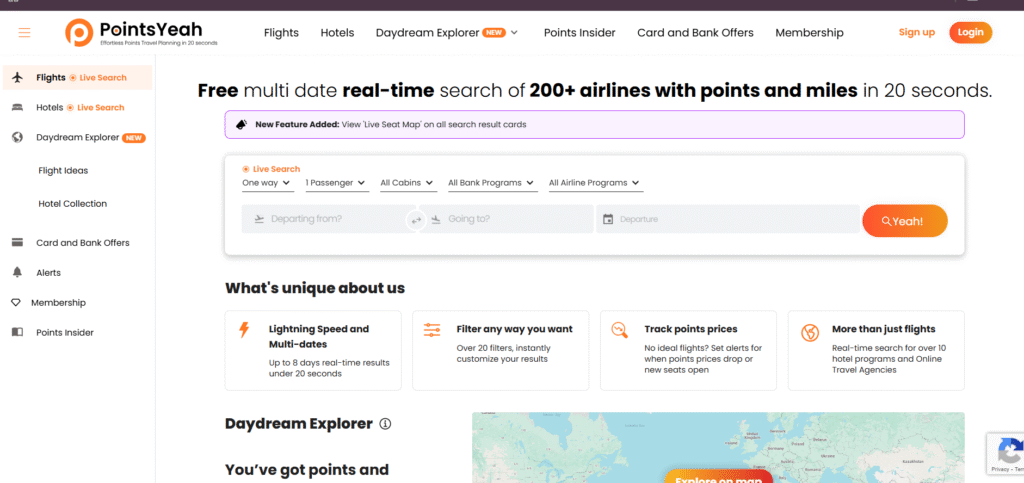Click the world map preview
The height and width of the screenshot is (483, 1024).
click(x=718, y=448)
